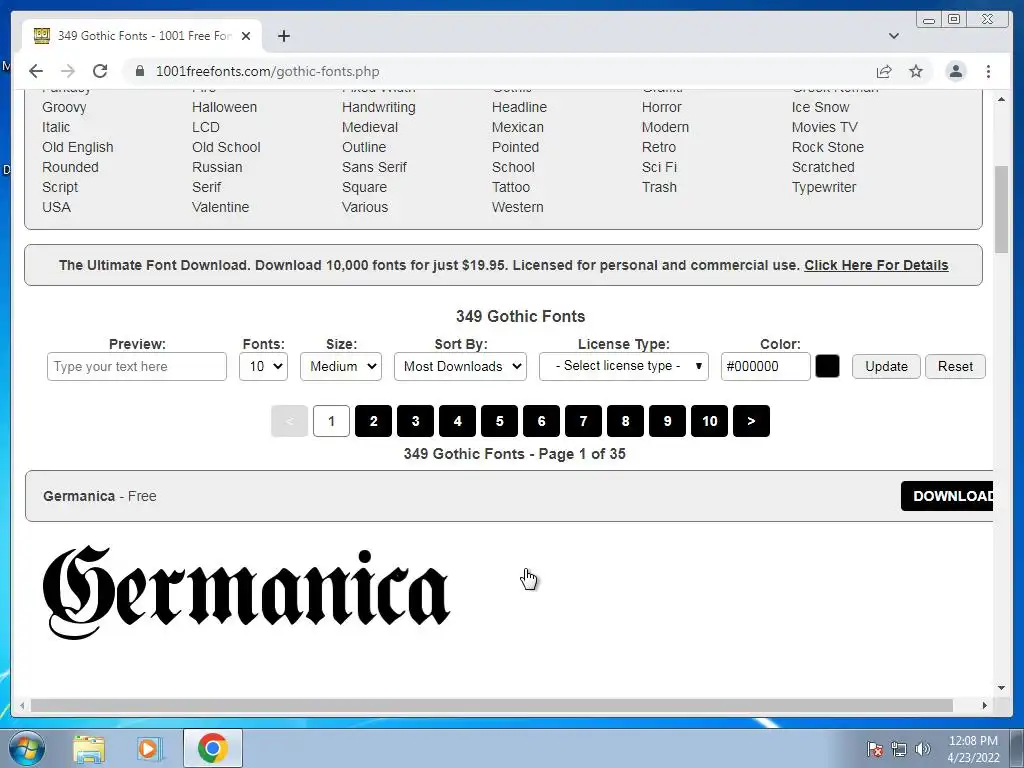Open the Valentine fonts category

(x=220, y=207)
